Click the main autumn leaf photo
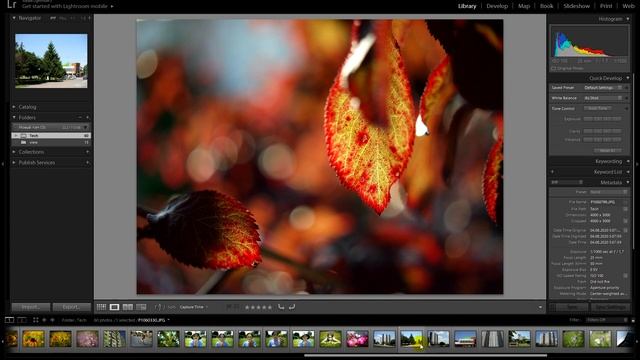 (x=320, y=157)
